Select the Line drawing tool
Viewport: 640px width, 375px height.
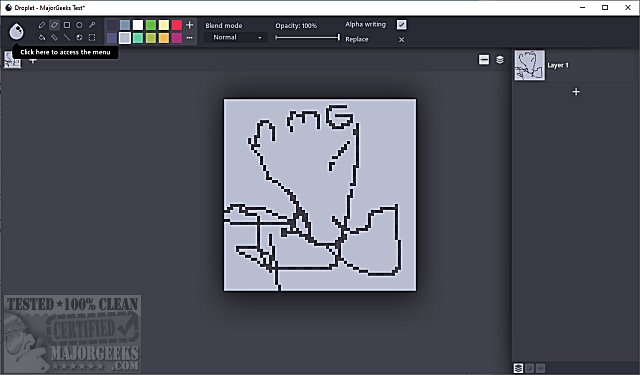tap(67, 38)
